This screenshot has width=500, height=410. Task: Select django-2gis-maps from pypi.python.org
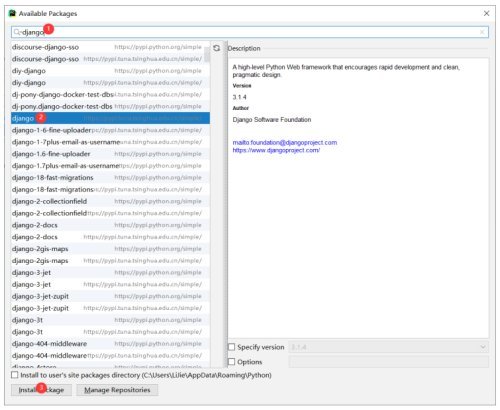click(x=110, y=249)
